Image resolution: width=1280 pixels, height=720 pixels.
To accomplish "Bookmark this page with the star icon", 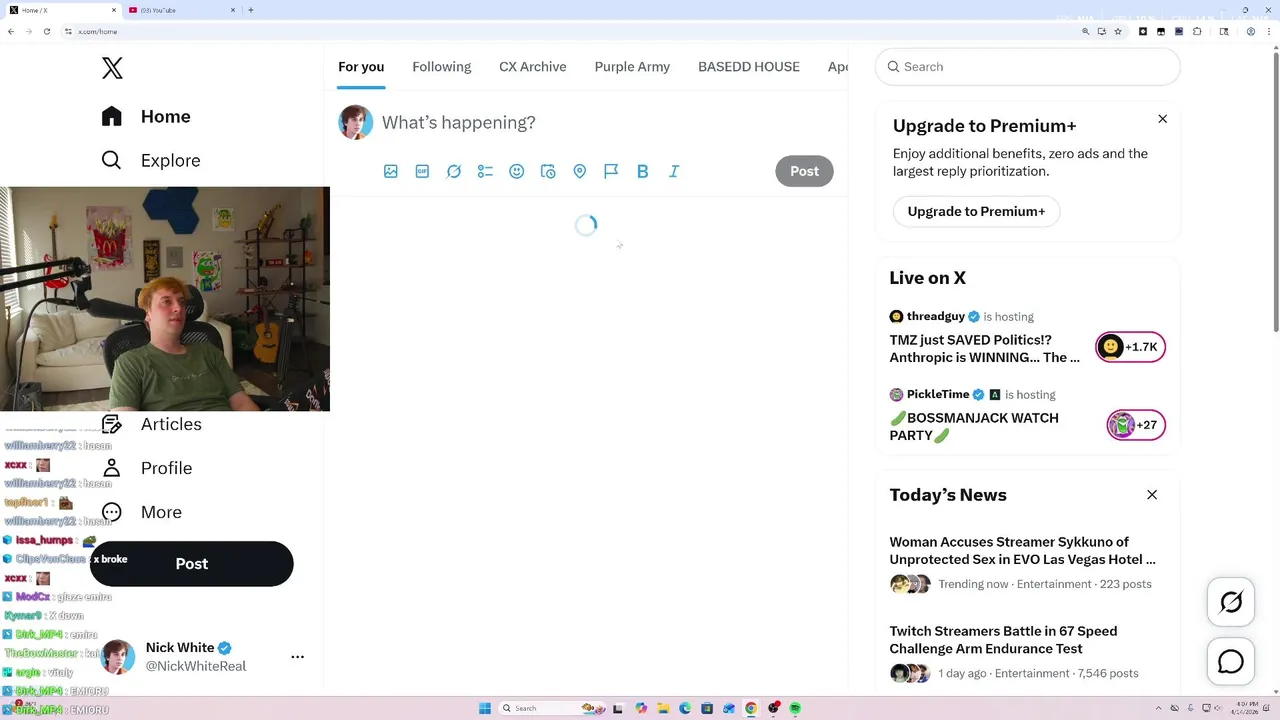I will [x=1118, y=31].
